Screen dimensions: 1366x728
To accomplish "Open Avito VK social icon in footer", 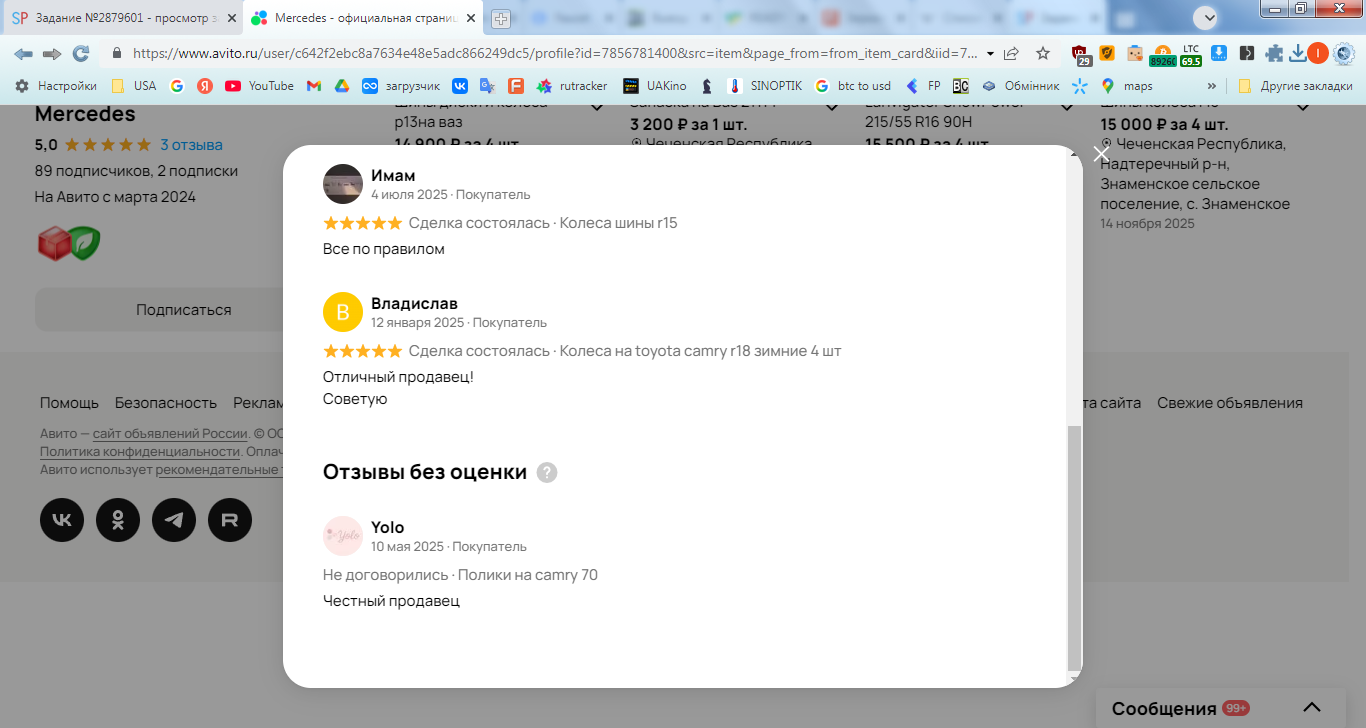I will pyautogui.click(x=62, y=520).
